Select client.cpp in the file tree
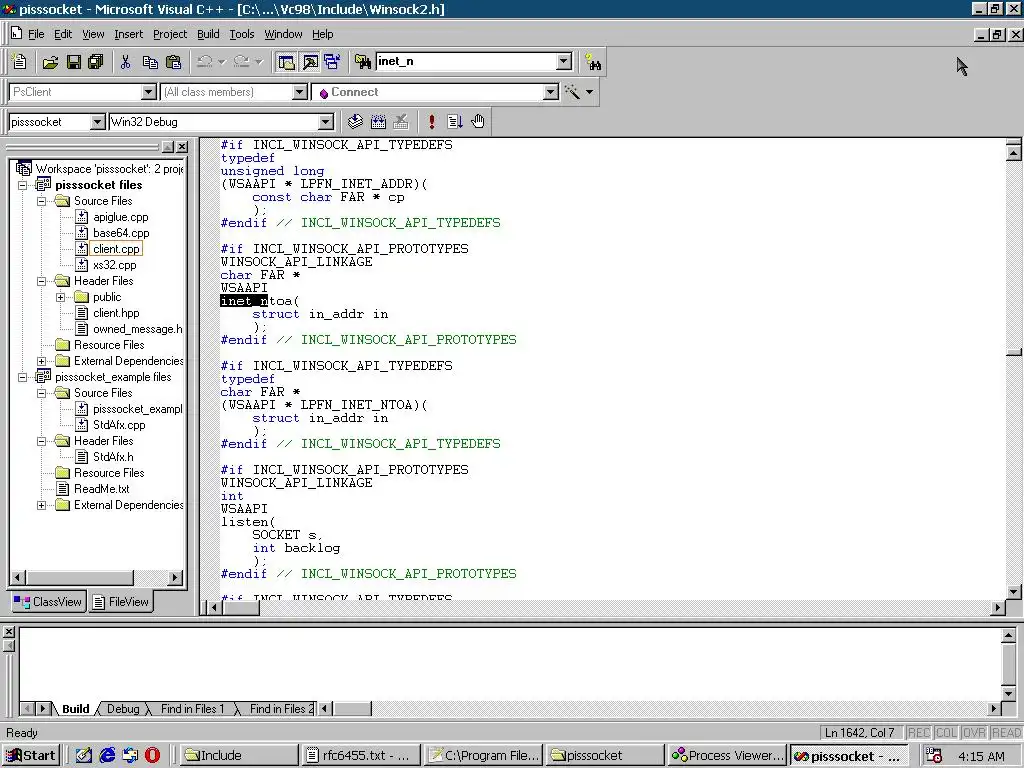The height and width of the screenshot is (768, 1024). click(x=116, y=249)
